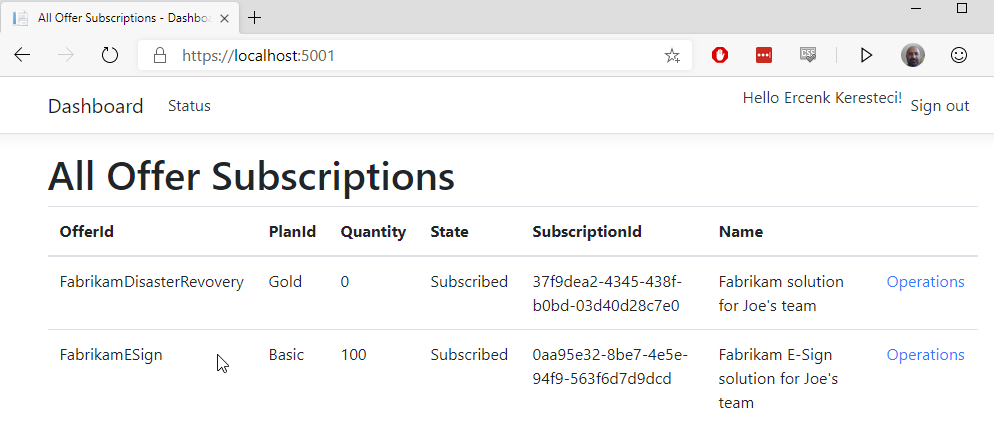This screenshot has width=994, height=433.
Task: Go back with the browser back arrow
Action: click(x=22, y=56)
